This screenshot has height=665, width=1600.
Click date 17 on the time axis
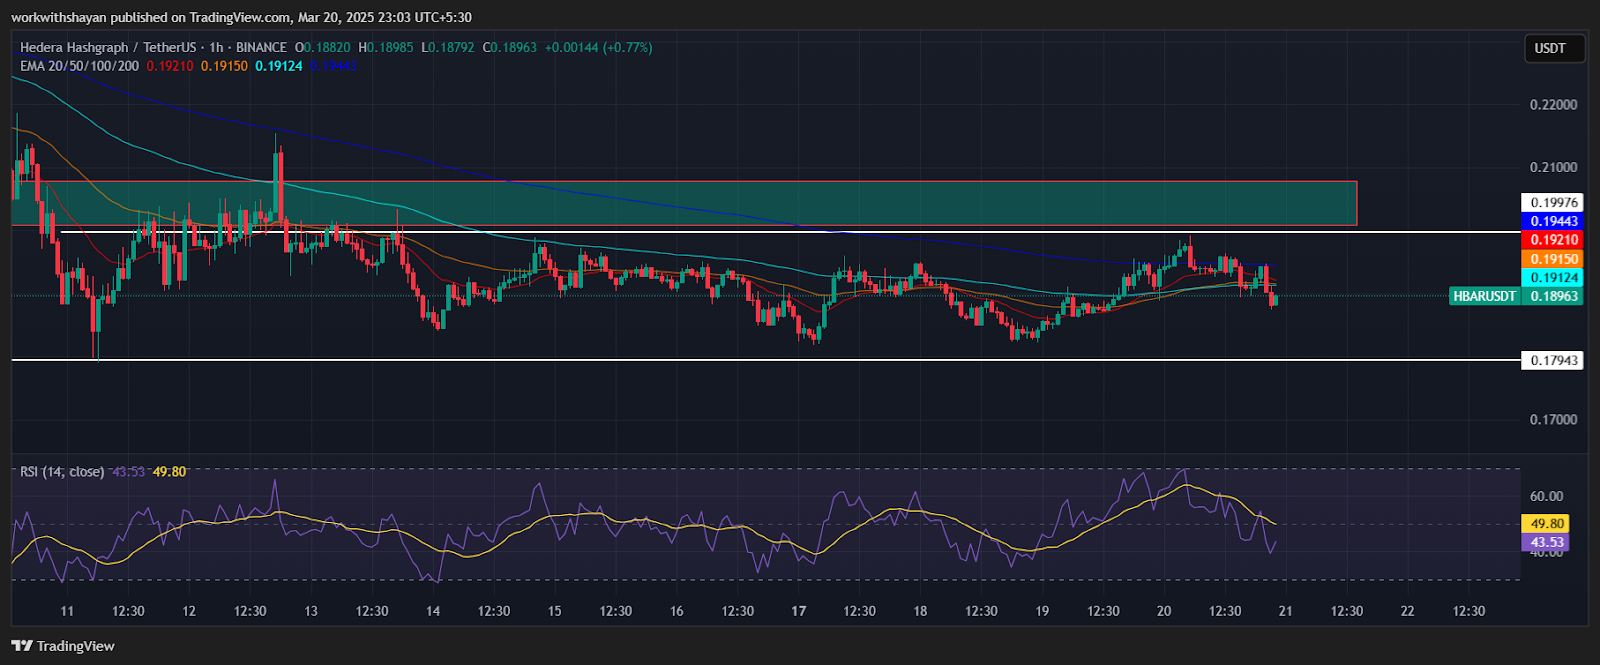(798, 611)
